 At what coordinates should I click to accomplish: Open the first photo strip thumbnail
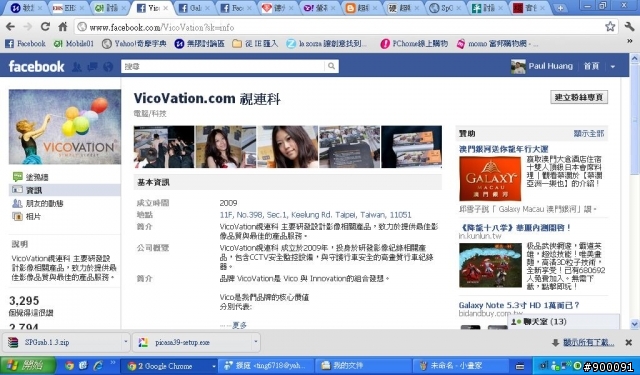click(x=164, y=147)
